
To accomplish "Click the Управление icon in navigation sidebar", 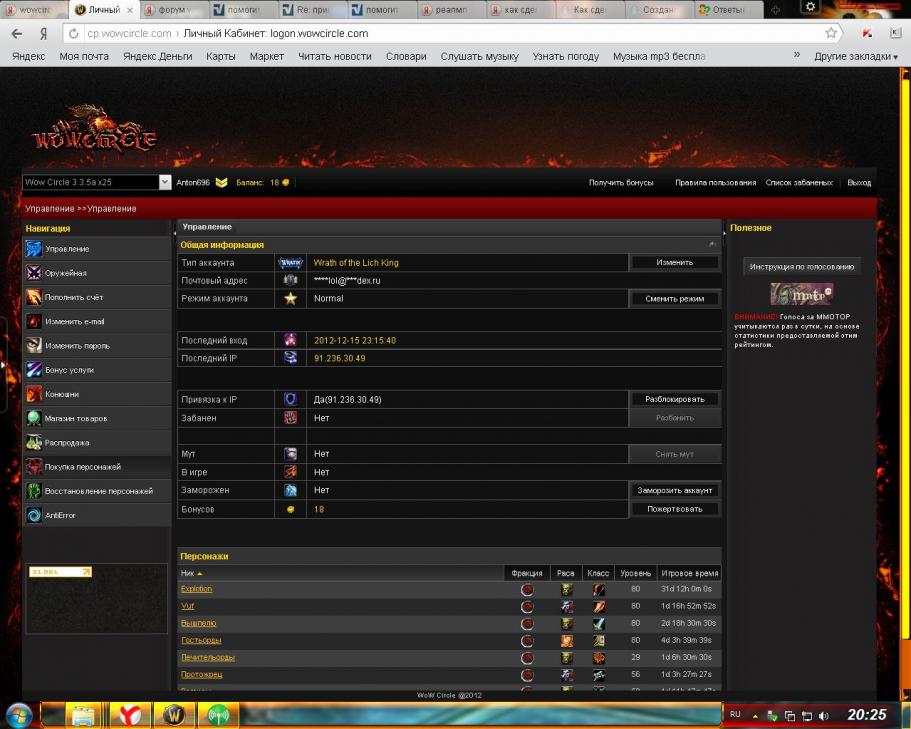I will 34,249.
